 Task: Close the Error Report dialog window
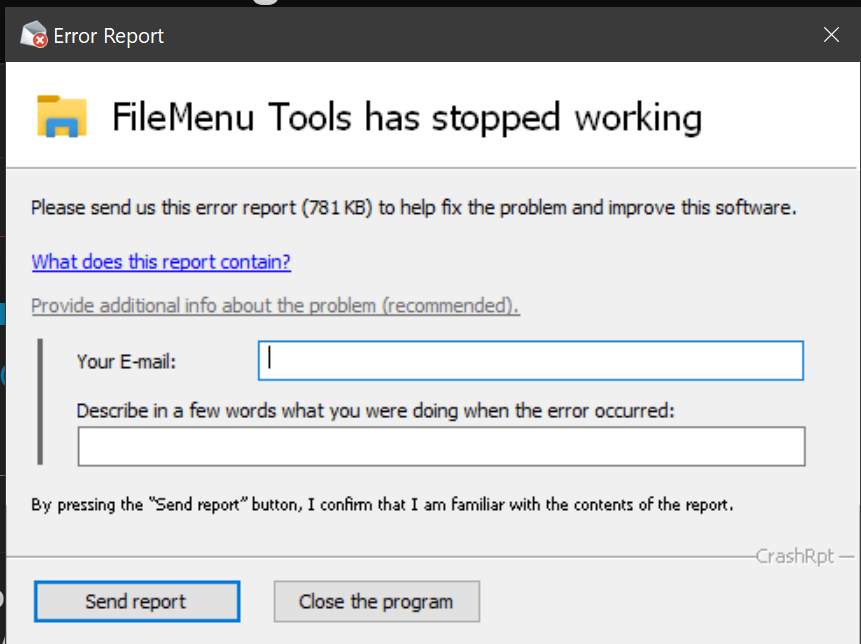pos(830,35)
